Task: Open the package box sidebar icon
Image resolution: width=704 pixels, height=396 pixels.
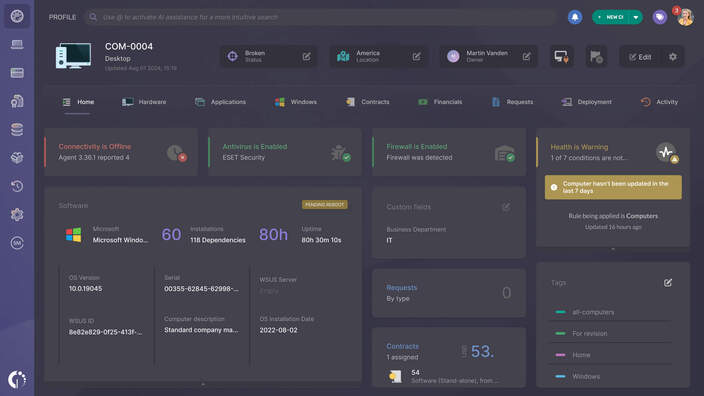Action: coord(17,158)
